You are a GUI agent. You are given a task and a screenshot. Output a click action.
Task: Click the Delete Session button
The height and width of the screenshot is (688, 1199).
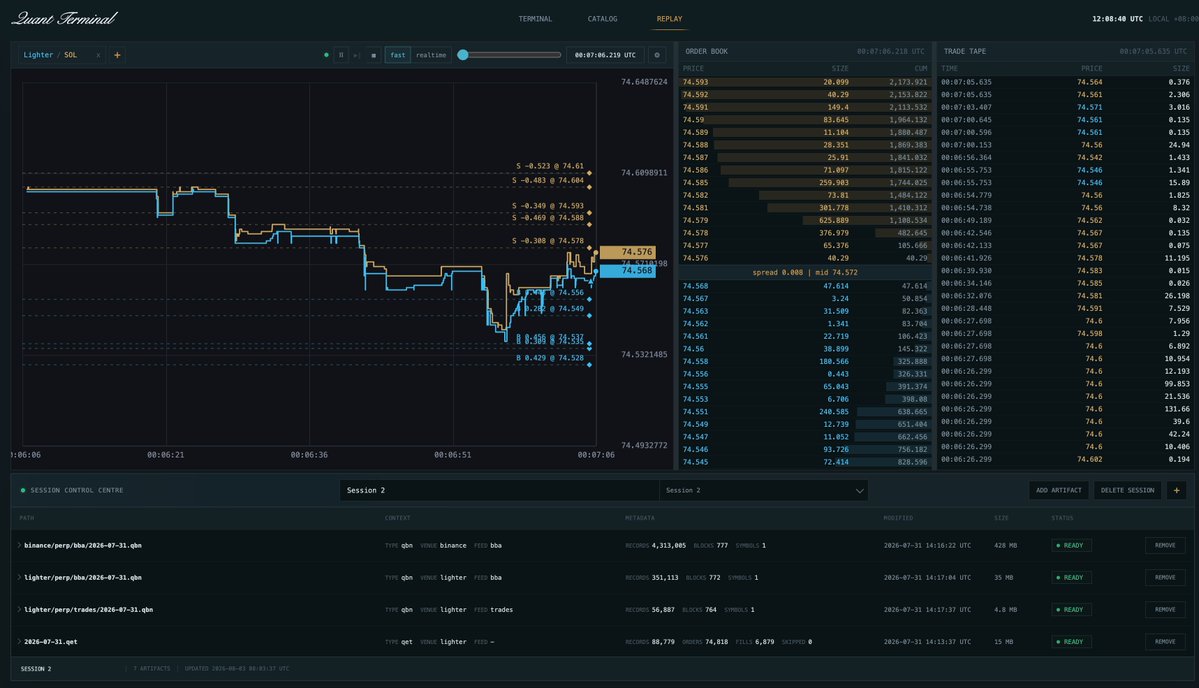1127,491
